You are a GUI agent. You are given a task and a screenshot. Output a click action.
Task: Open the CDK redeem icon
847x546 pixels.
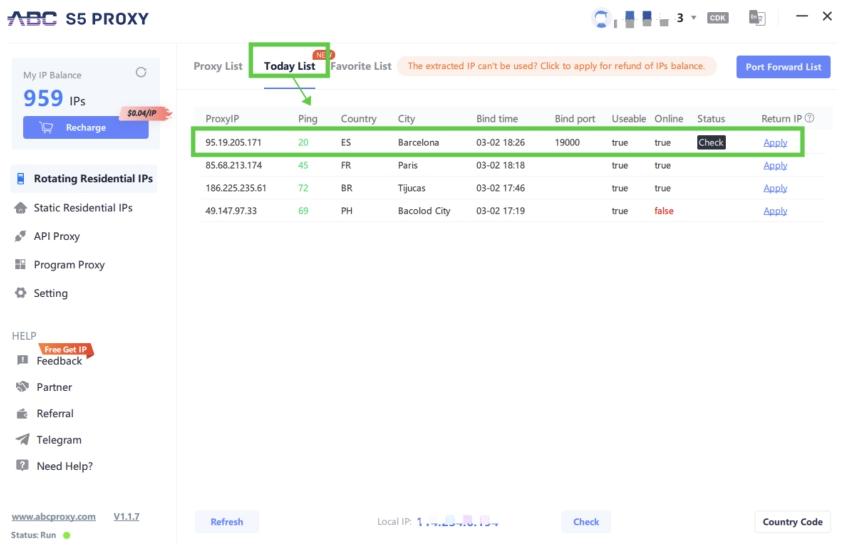[717, 18]
